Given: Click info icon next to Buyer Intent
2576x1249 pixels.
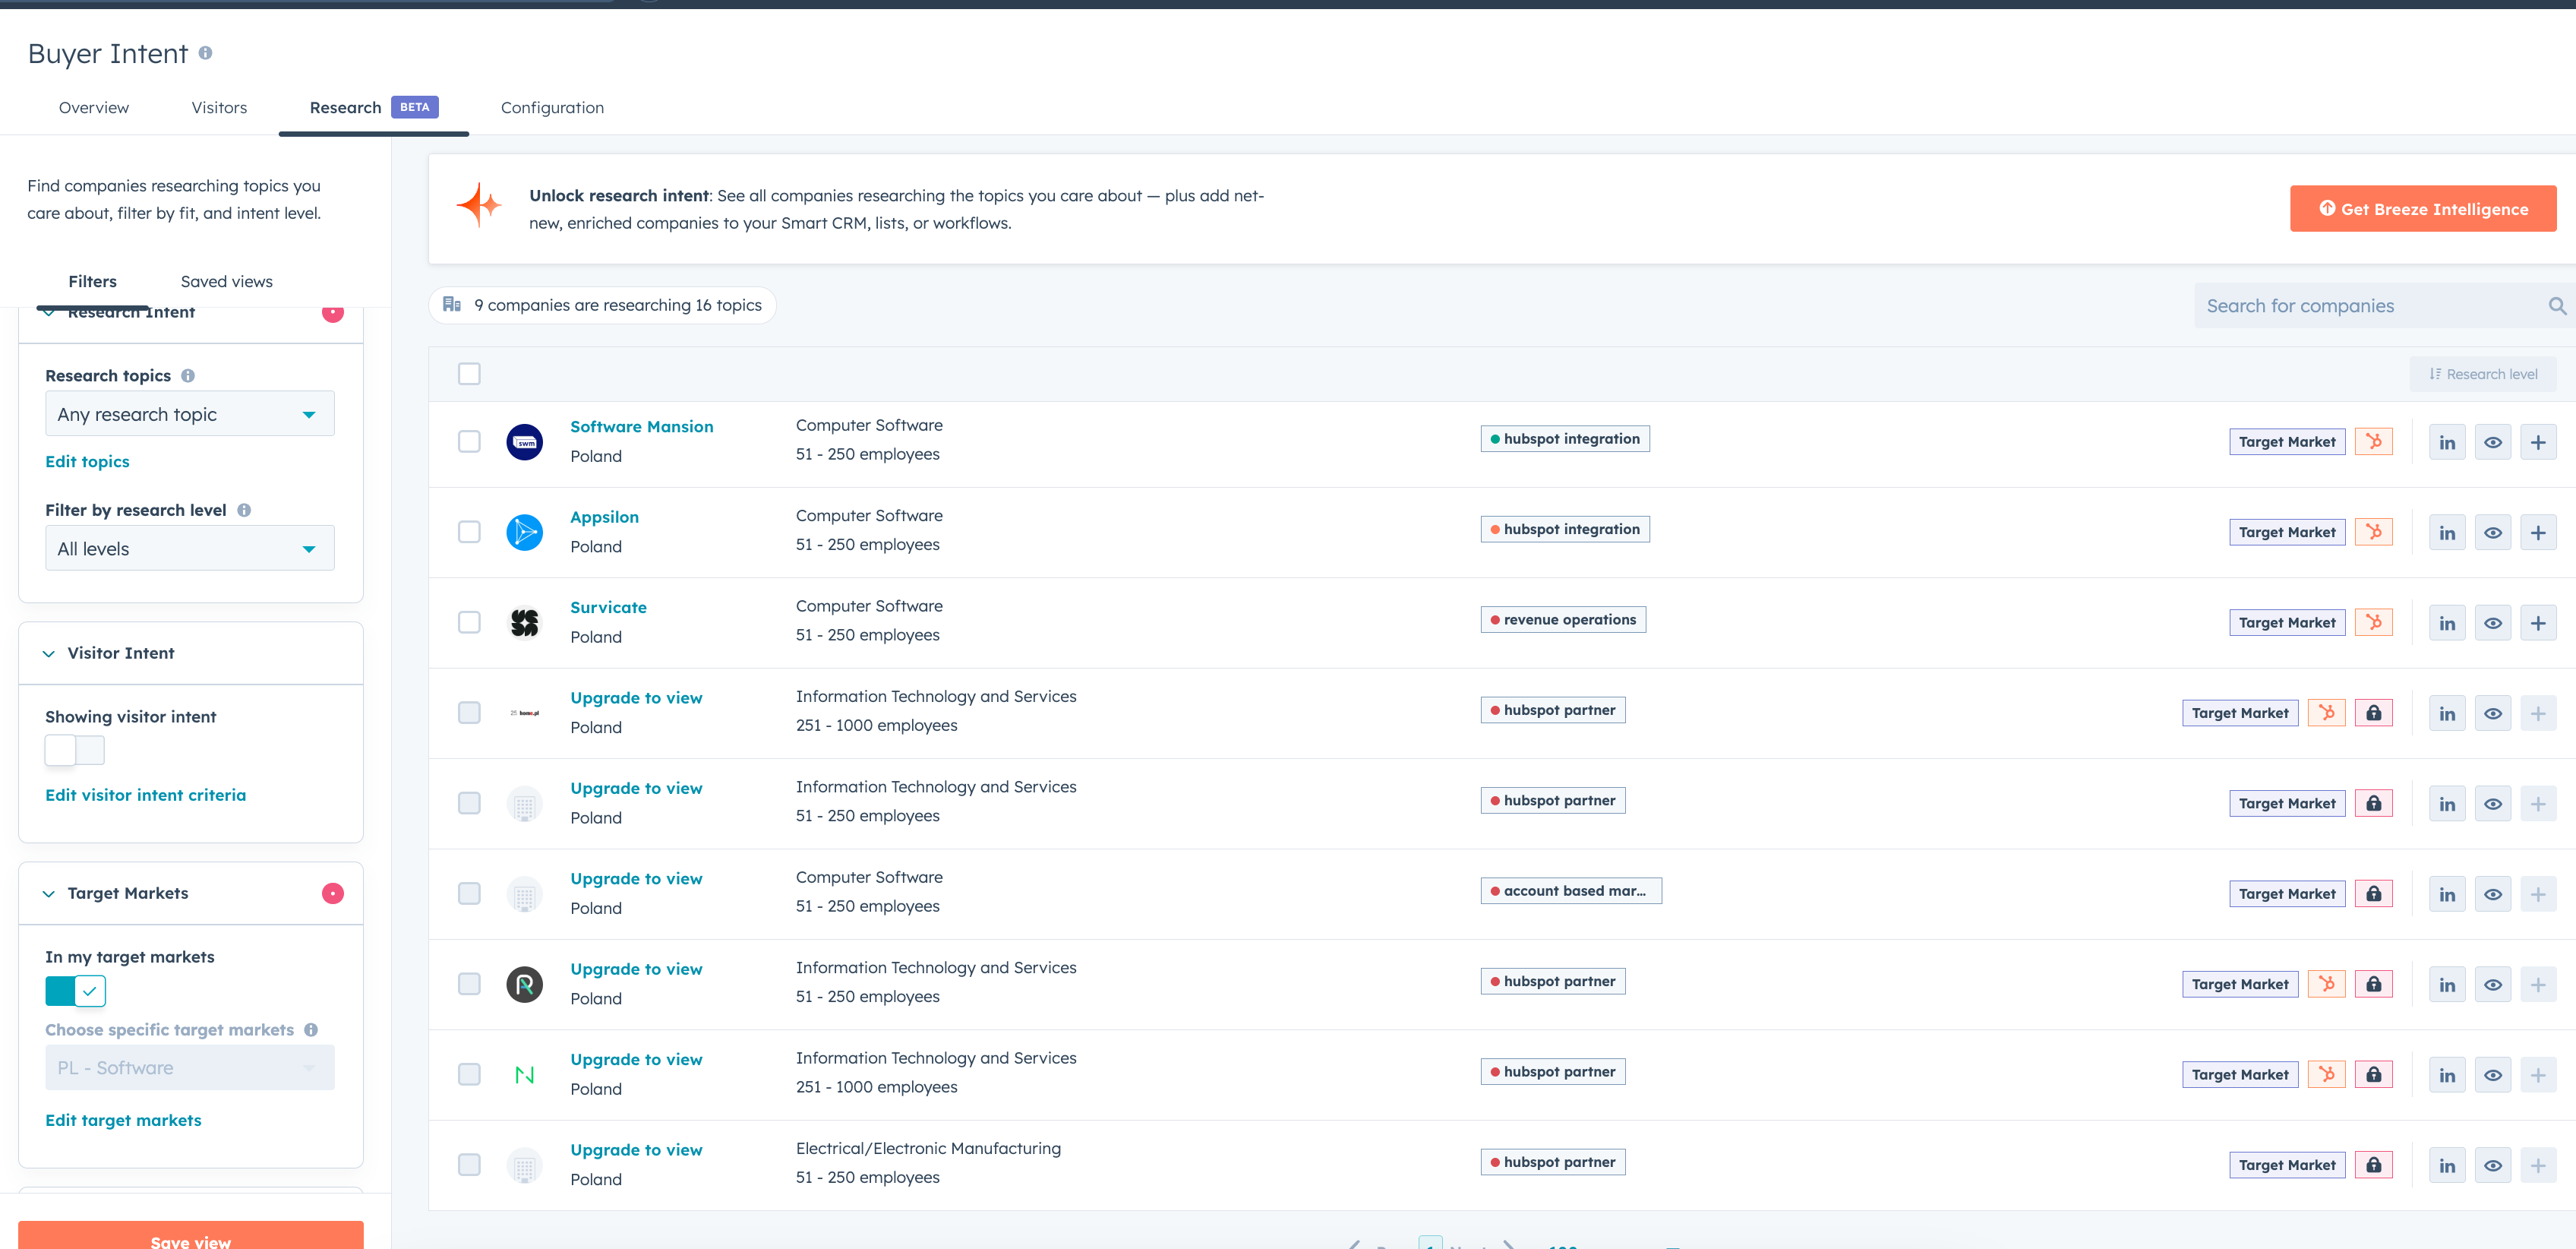Looking at the screenshot, I should point(205,53).
